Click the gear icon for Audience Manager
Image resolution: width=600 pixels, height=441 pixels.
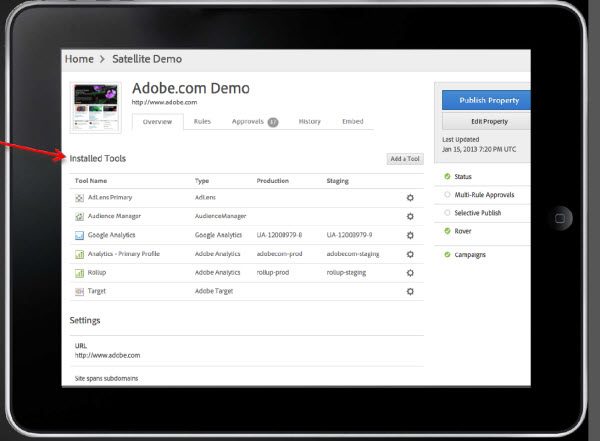click(x=410, y=216)
